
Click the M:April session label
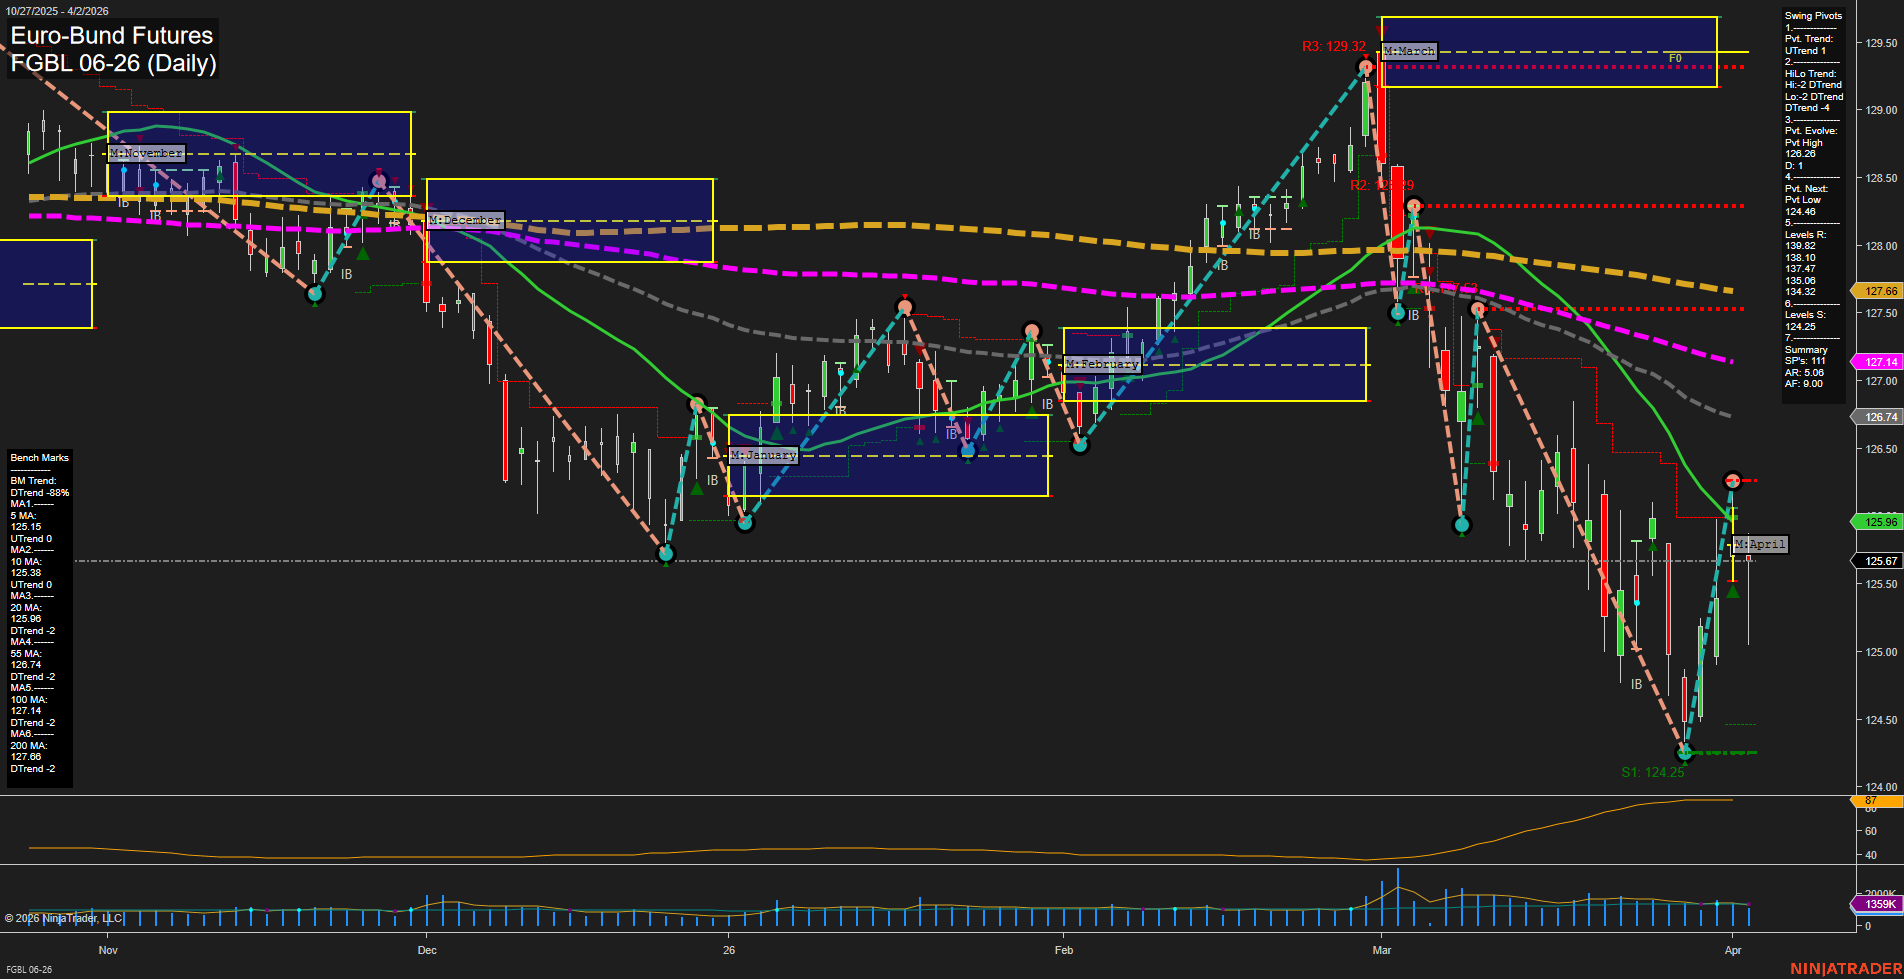click(1760, 544)
